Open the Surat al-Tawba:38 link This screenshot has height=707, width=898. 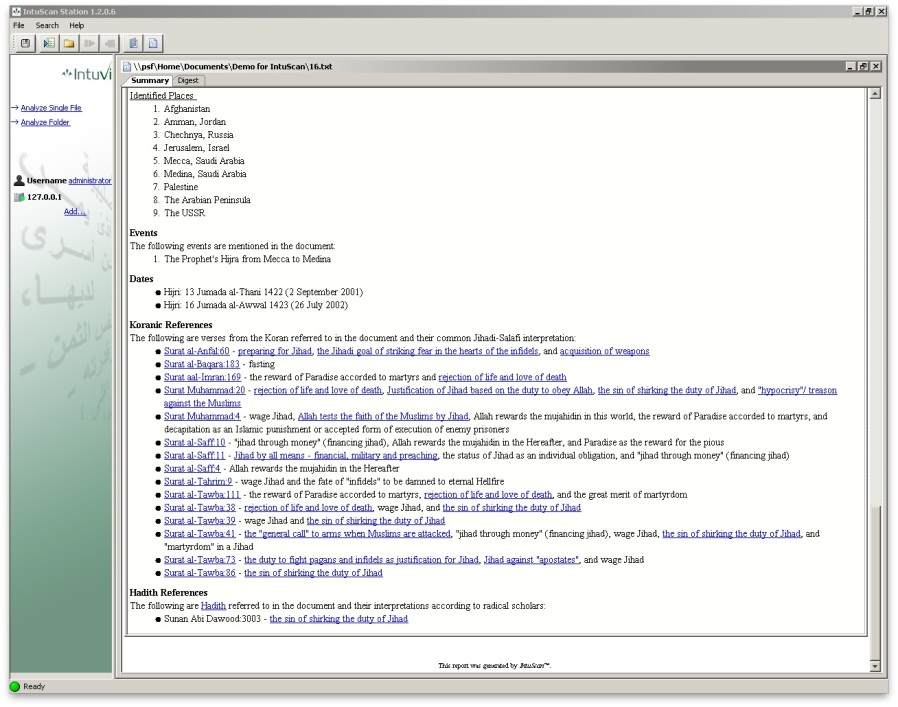tap(200, 508)
